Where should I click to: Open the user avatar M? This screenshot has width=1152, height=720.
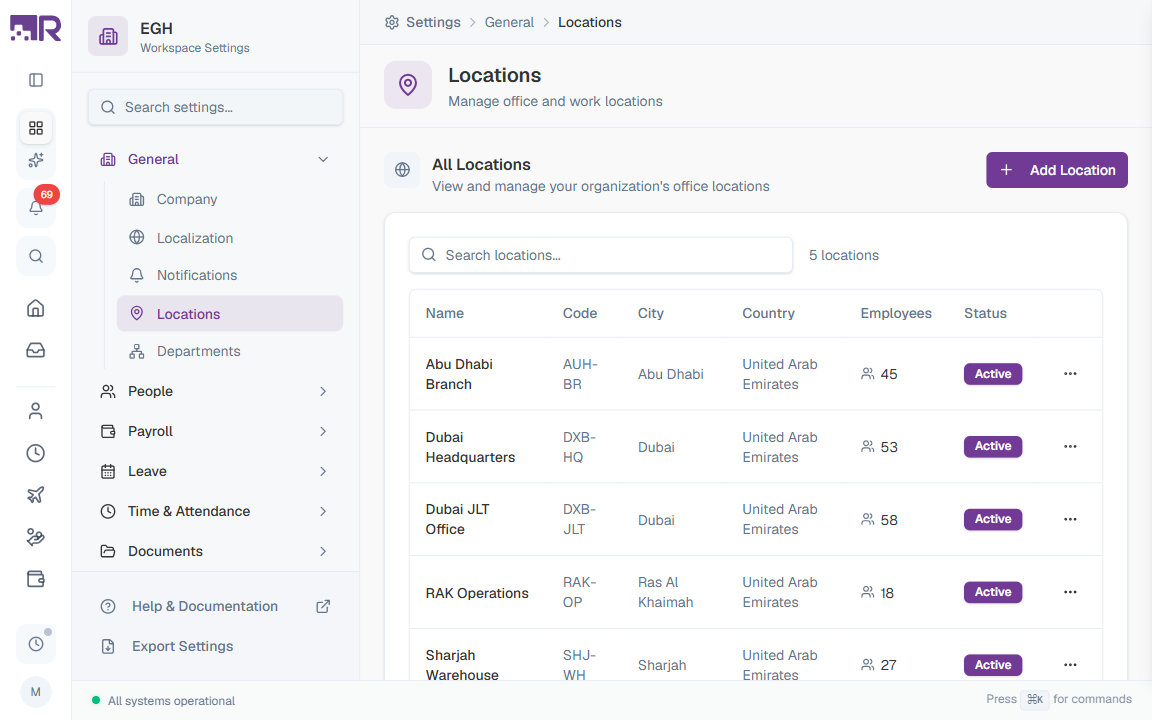pyautogui.click(x=35, y=691)
